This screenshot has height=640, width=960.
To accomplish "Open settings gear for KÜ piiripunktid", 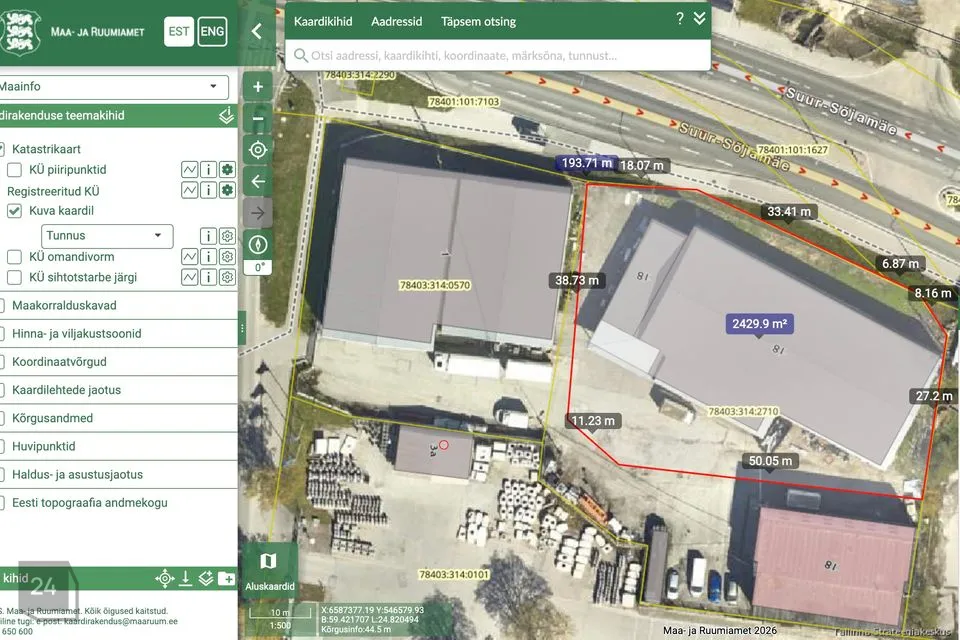I will pyautogui.click(x=227, y=170).
